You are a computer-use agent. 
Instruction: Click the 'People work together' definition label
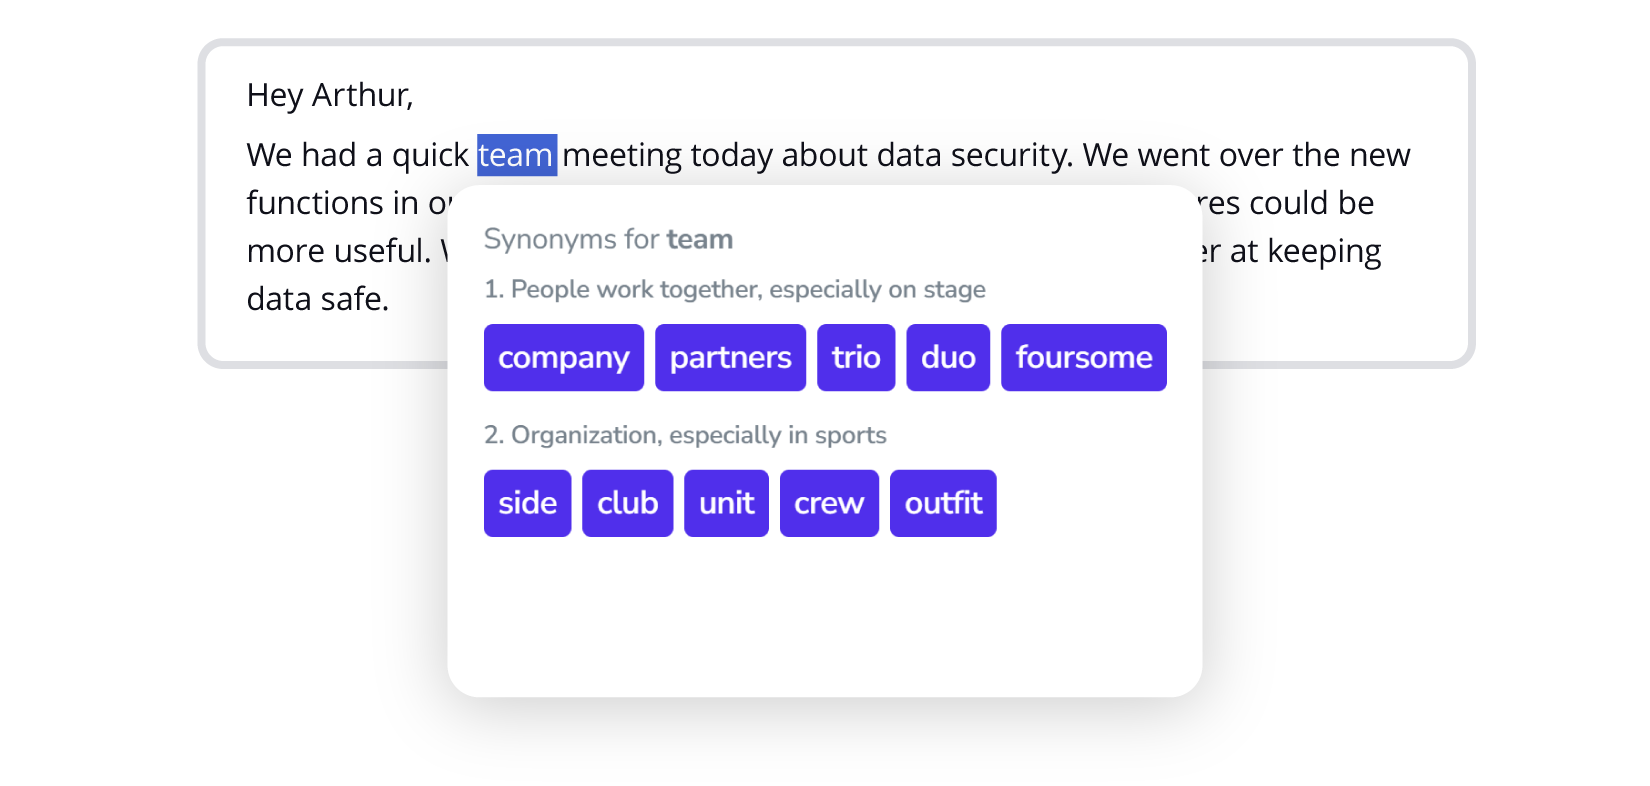[734, 289]
